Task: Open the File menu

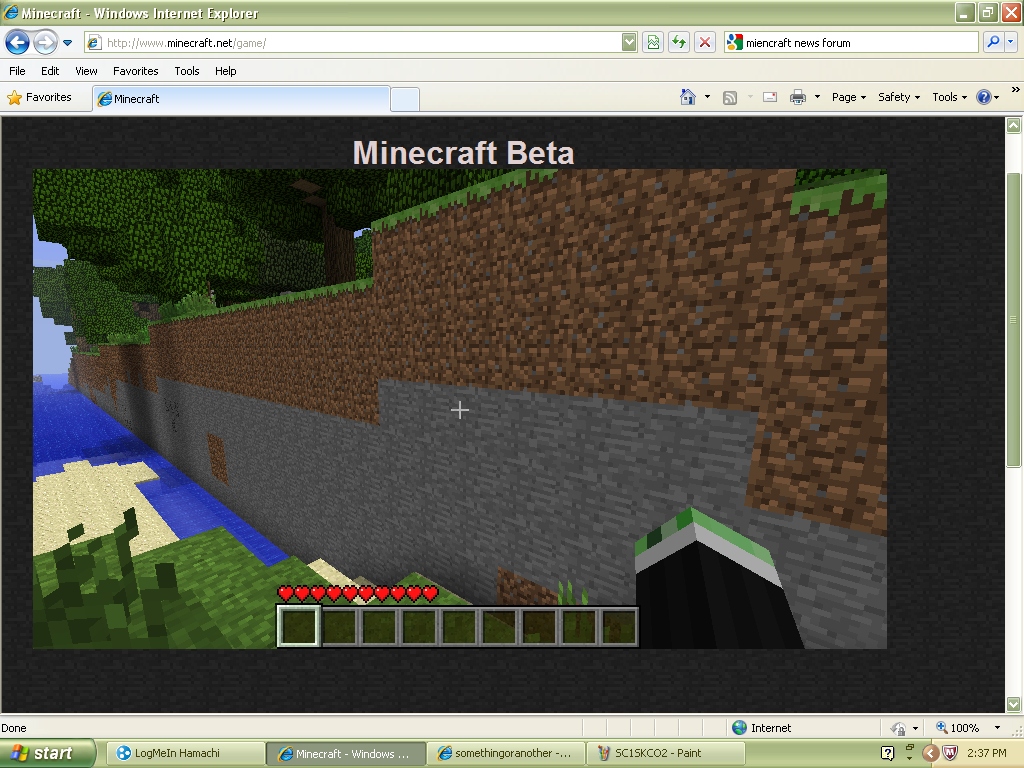Action: click(17, 71)
